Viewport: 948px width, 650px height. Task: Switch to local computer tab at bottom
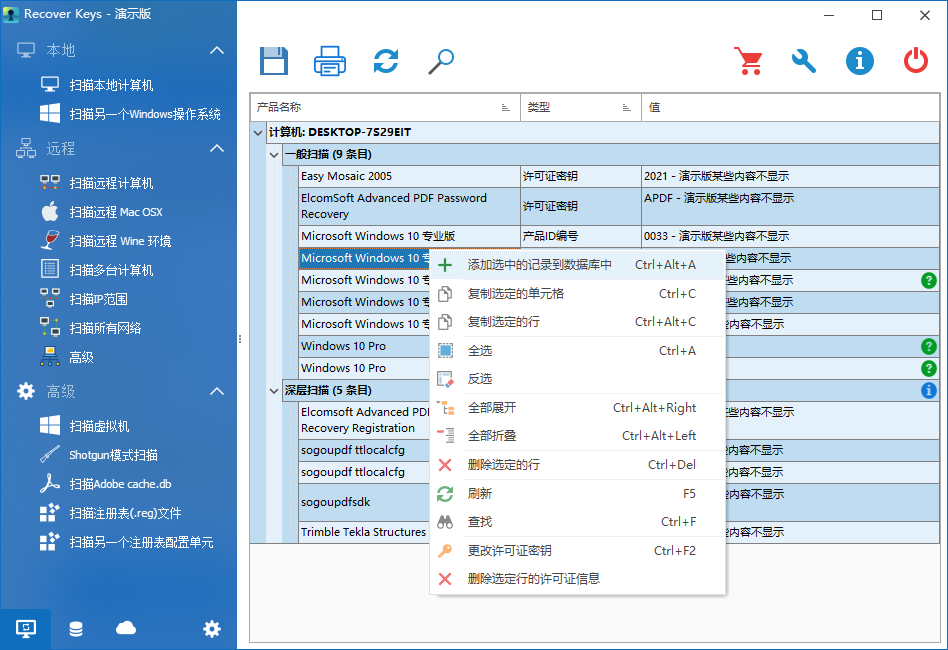[25, 629]
